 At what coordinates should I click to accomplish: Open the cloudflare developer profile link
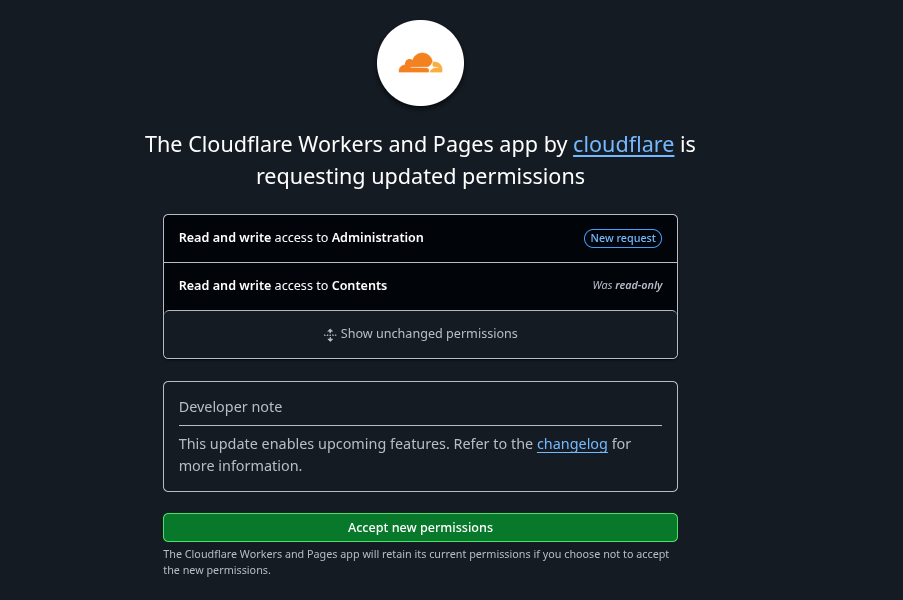[623, 145]
